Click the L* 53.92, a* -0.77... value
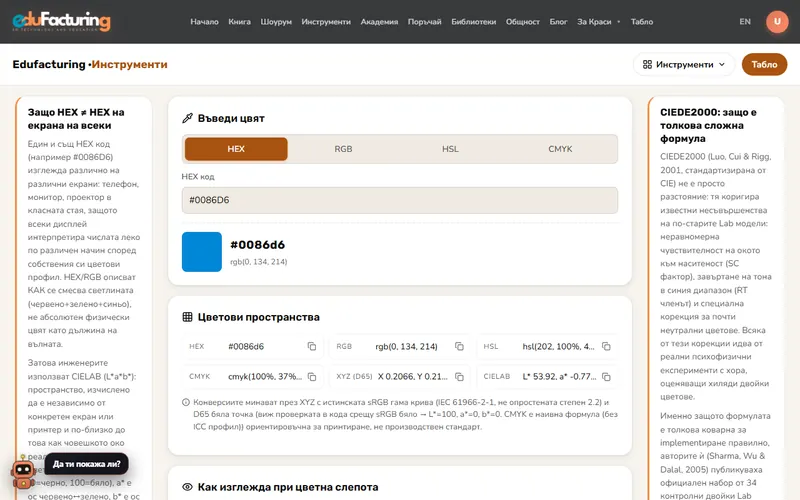This screenshot has width=800, height=500. click(560, 377)
